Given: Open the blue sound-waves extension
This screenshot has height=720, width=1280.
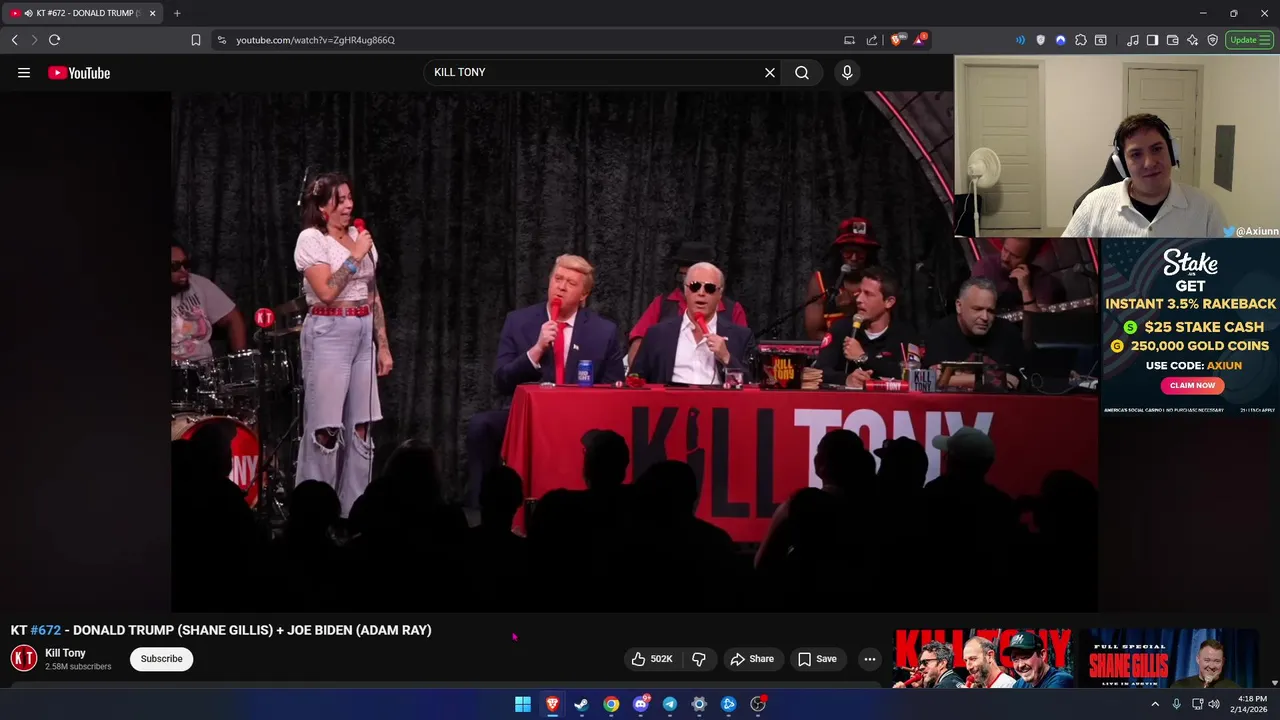Looking at the screenshot, I should click(x=1020, y=40).
